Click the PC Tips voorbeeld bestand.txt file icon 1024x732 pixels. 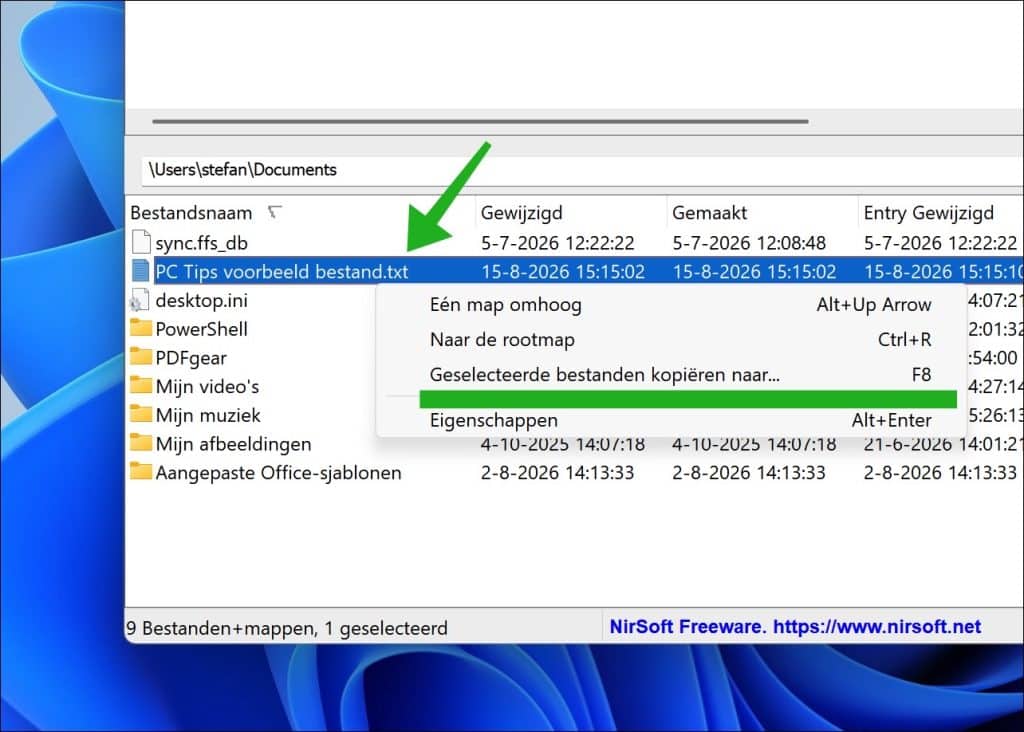coord(140,271)
